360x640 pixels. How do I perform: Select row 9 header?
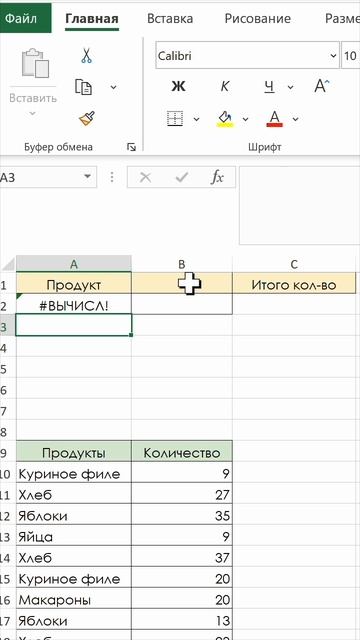pos(7,452)
